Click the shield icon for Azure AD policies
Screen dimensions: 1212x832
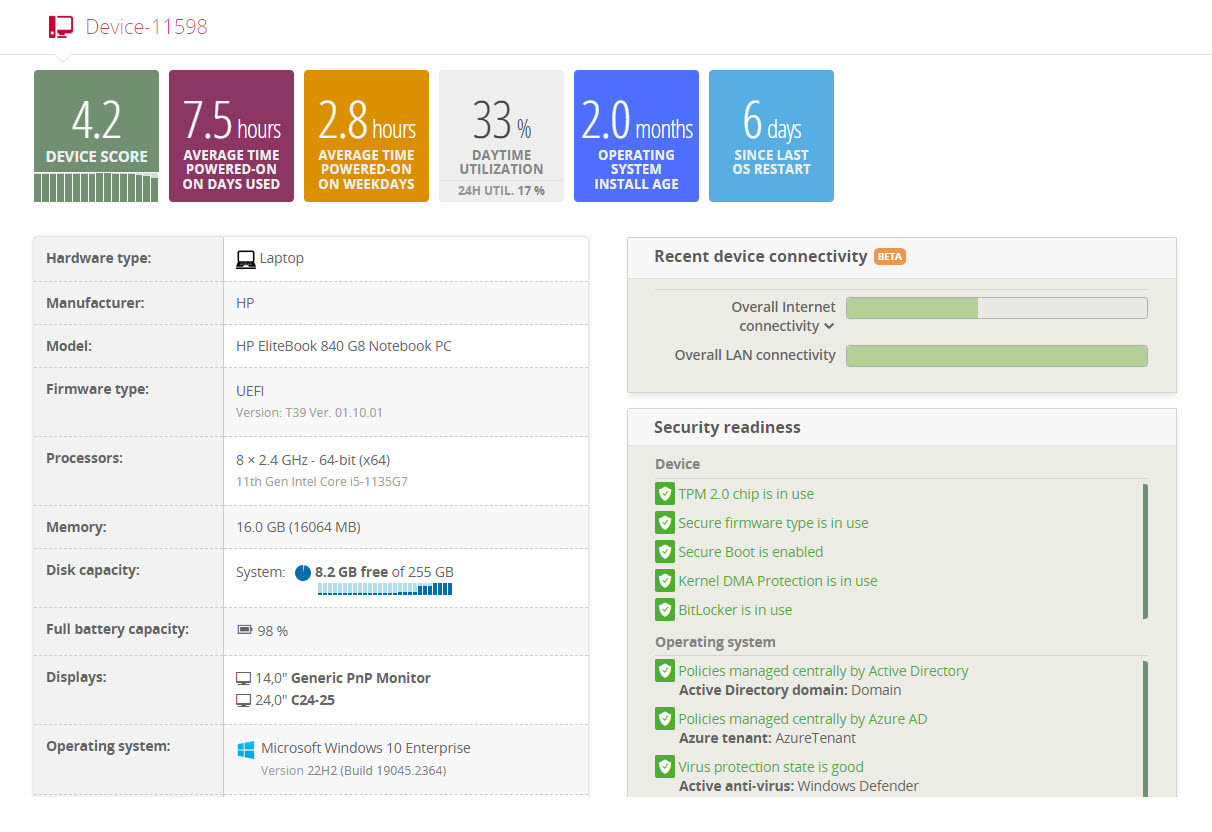[x=664, y=719]
